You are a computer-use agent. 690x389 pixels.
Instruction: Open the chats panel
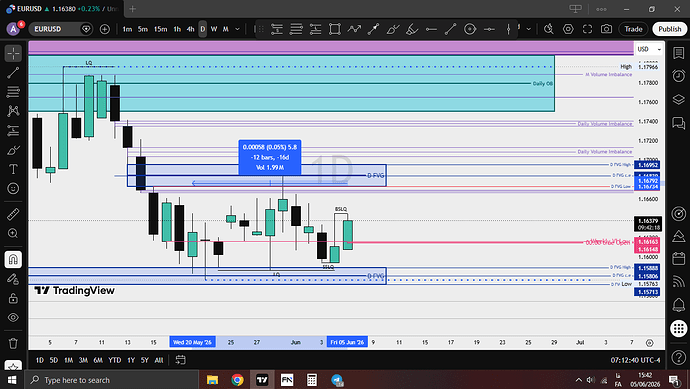click(x=679, y=123)
